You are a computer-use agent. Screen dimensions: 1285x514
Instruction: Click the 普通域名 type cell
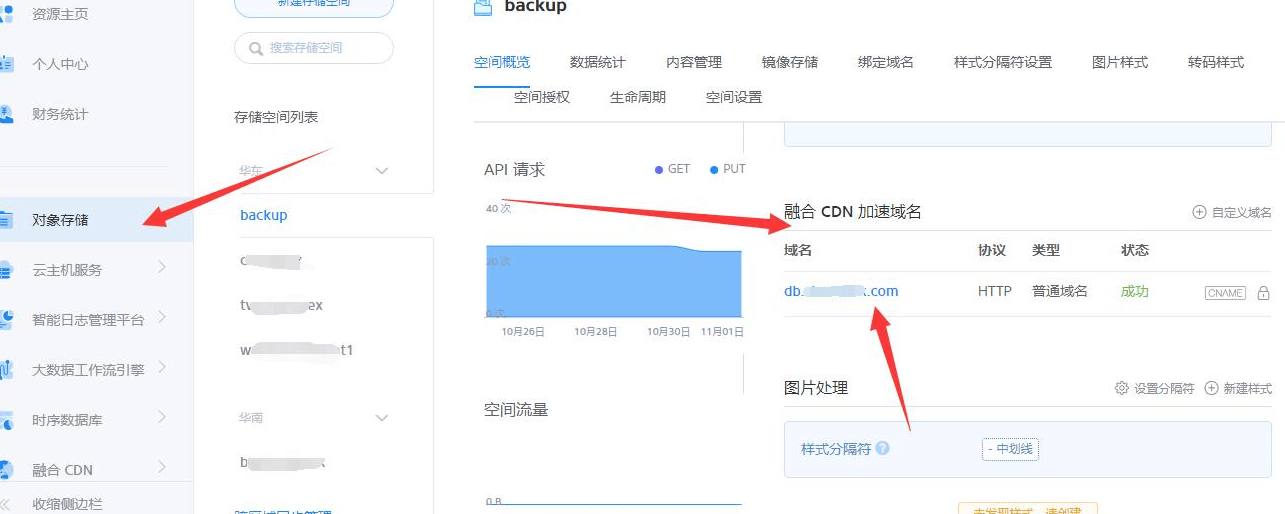(1060, 291)
